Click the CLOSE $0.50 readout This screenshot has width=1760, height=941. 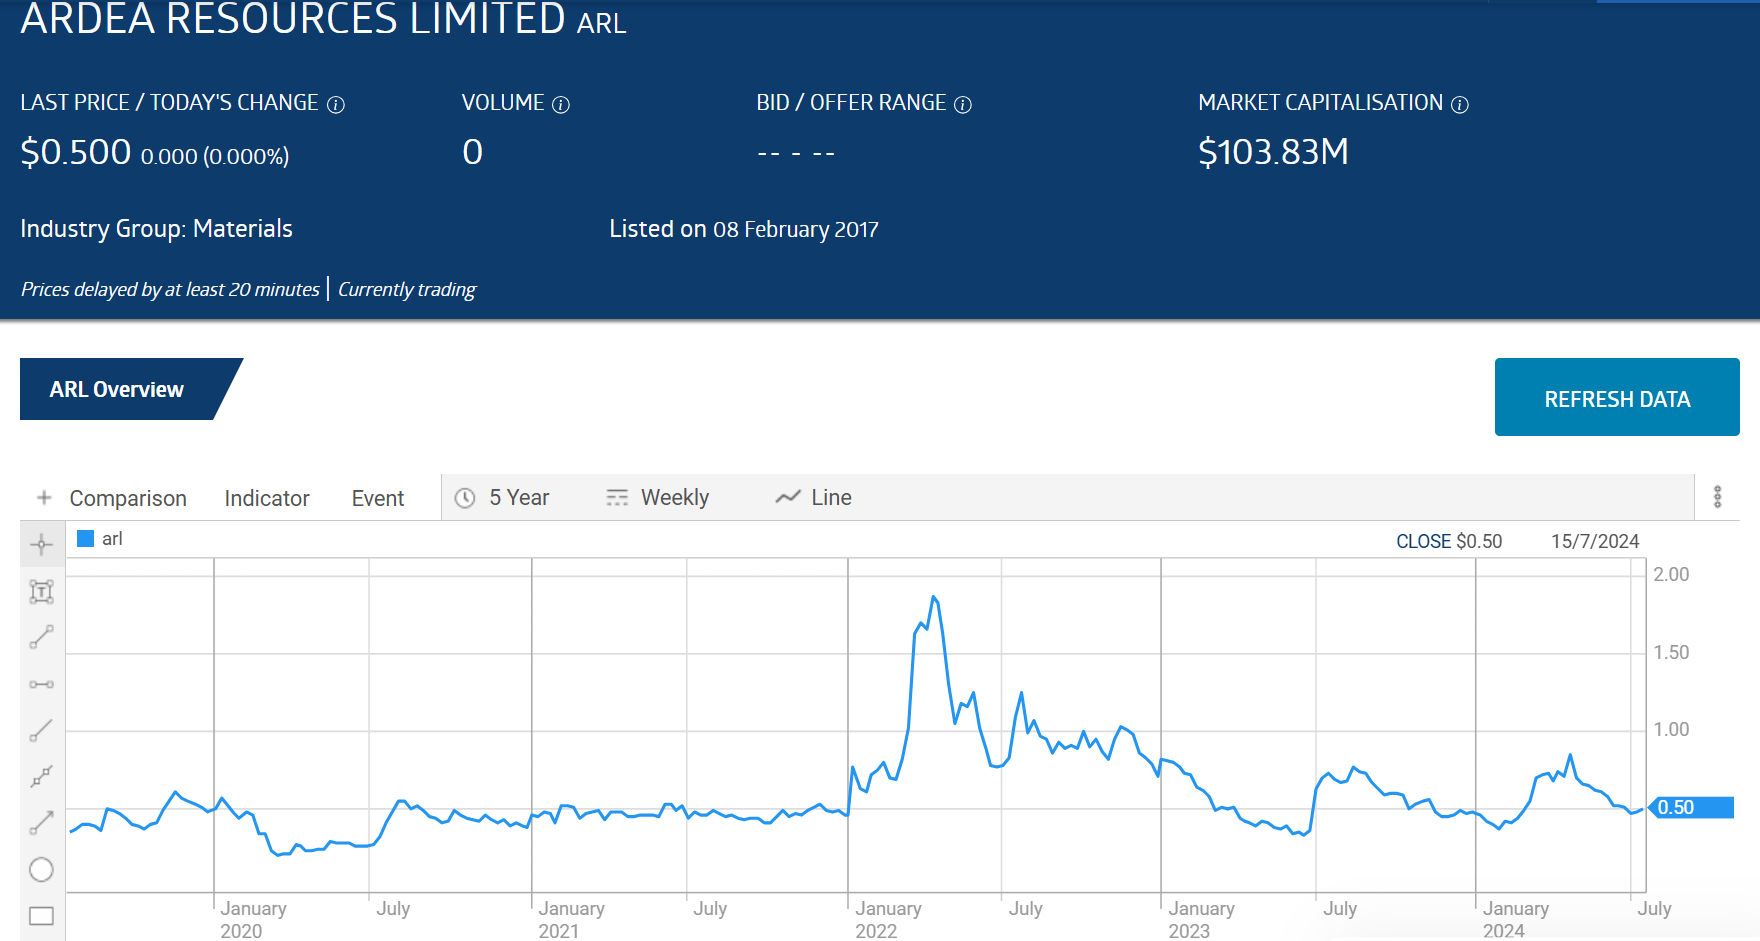coord(1449,541)
